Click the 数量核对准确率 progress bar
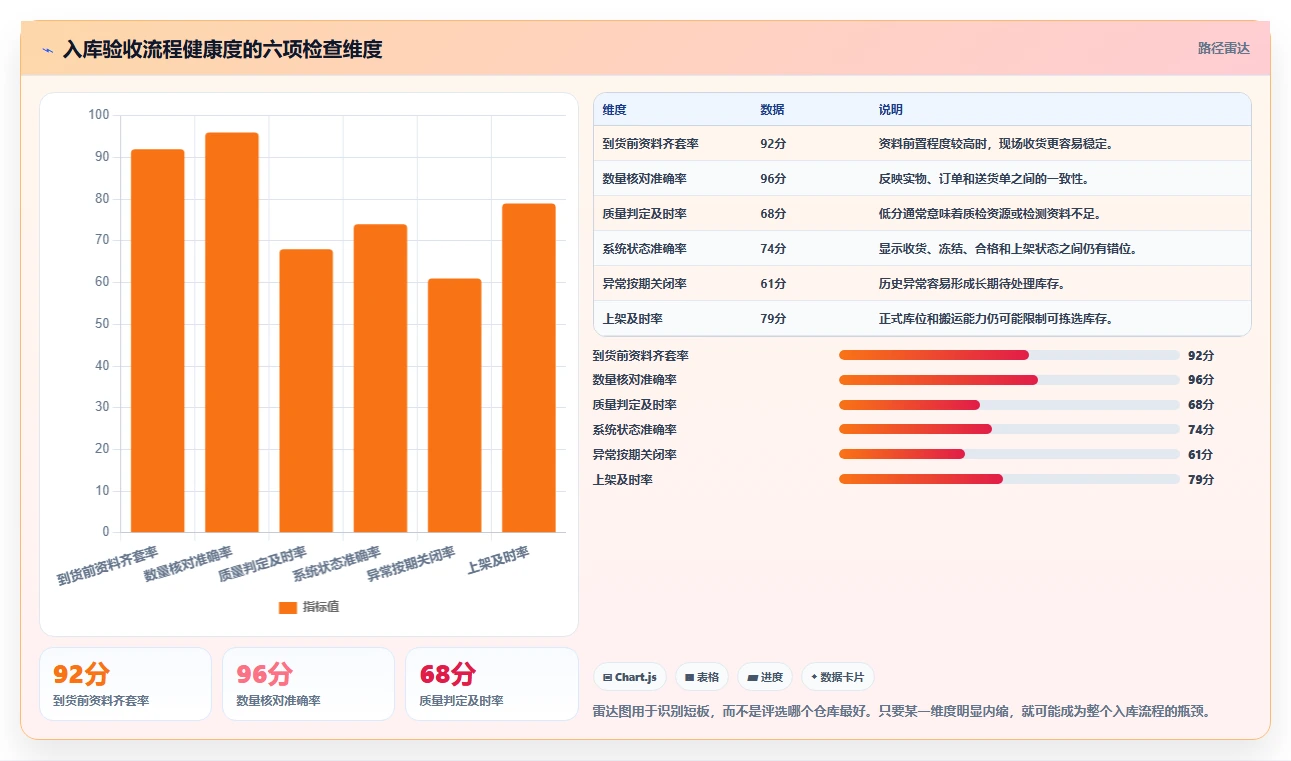This screenshot has width=1291, height=761. [x=1009, y=380]
